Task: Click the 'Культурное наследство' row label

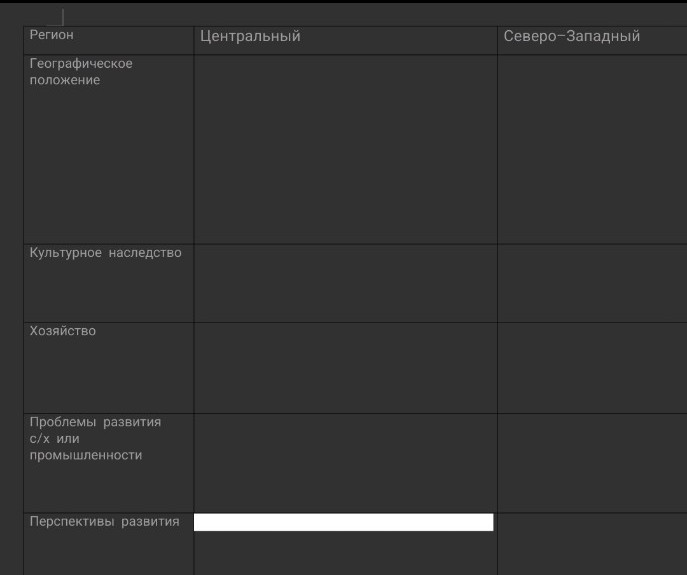Action: point(106,253)
